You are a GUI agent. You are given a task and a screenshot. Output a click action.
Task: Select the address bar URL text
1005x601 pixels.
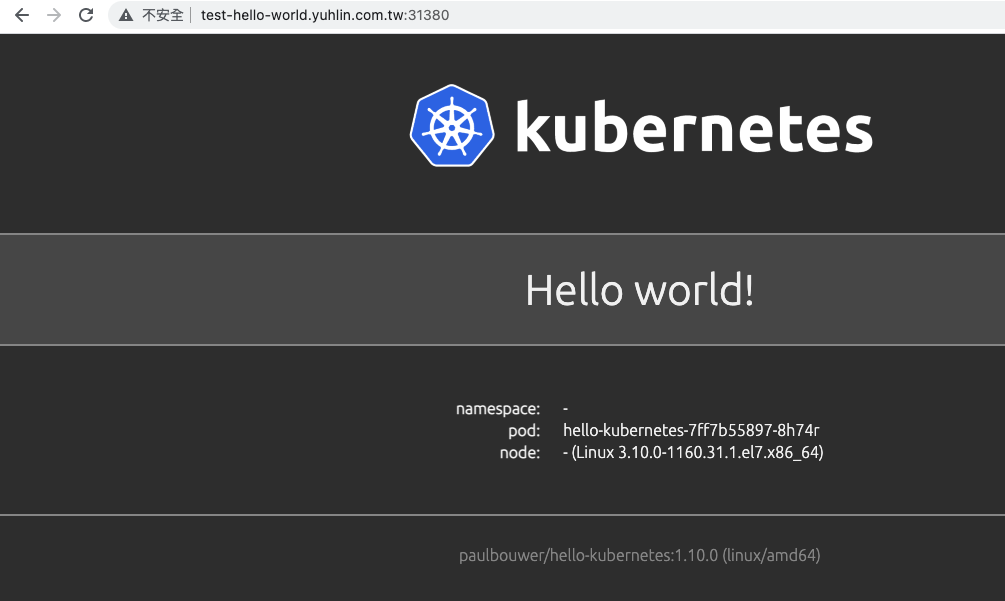[325, 15]
